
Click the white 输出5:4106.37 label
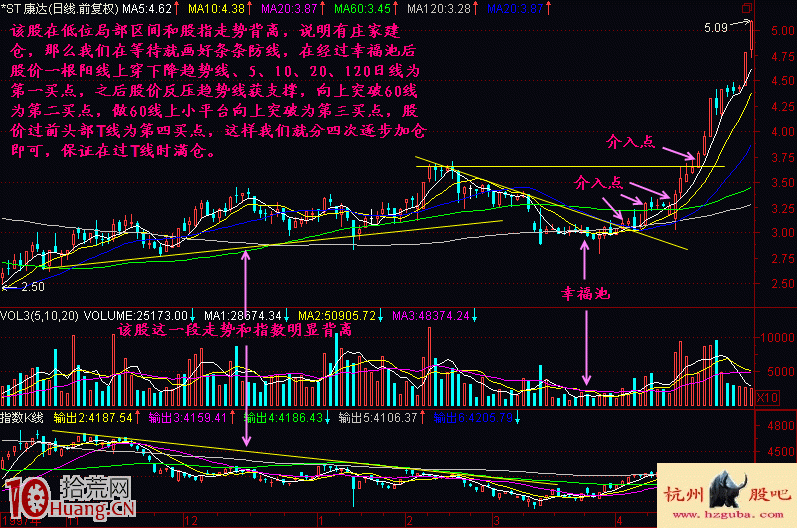(378, 418)
